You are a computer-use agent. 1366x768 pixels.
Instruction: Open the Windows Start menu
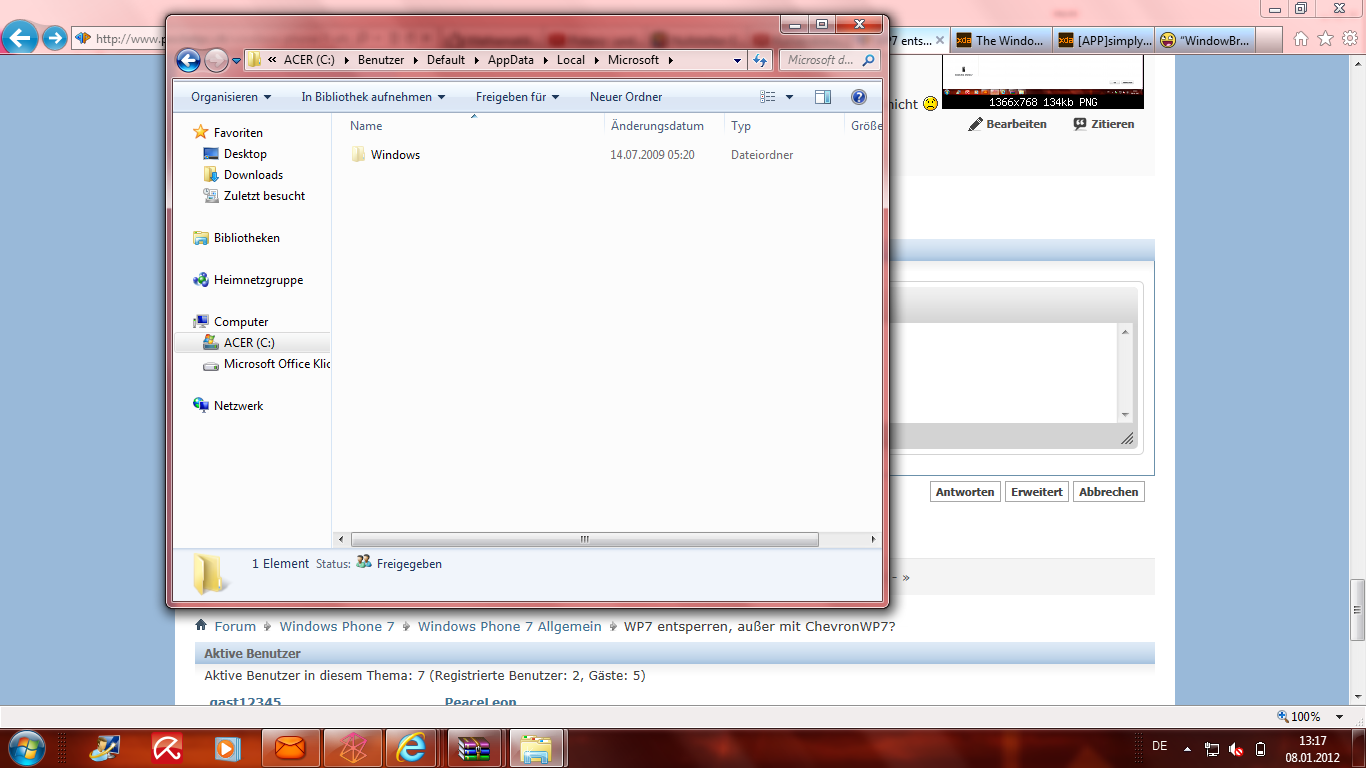pos(26,747)
